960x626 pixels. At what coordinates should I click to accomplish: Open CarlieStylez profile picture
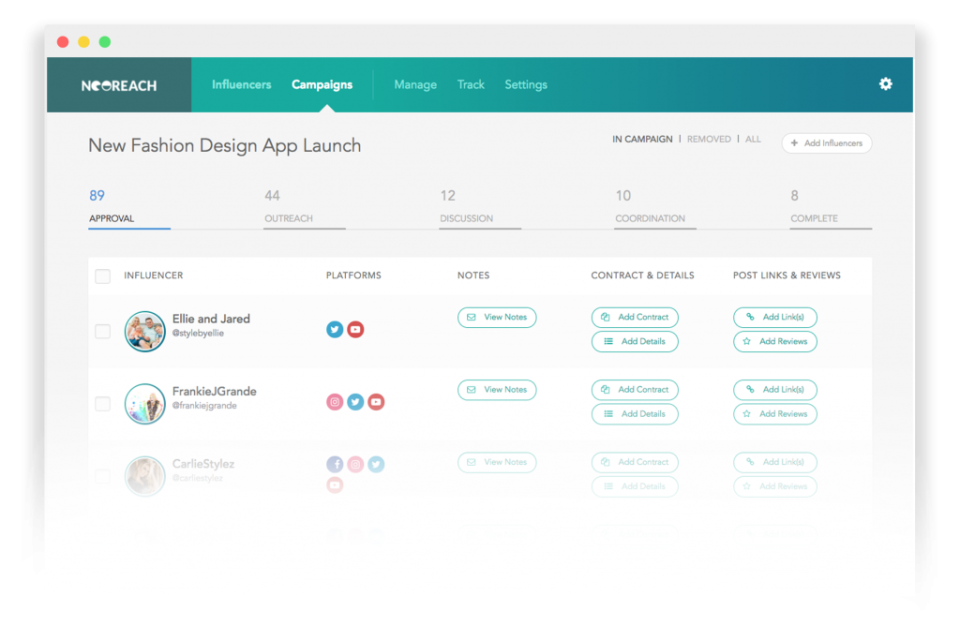point(144,476)
